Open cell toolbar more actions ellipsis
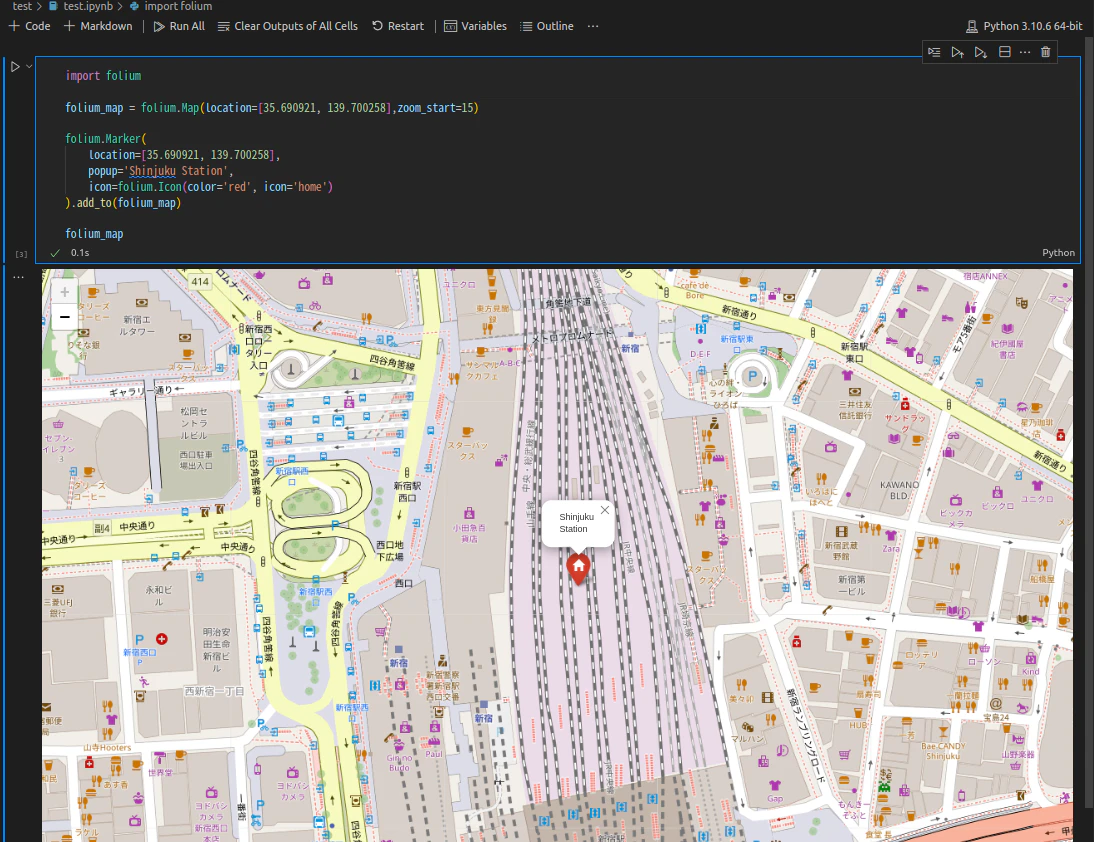1094x842 pixels. (x=1025, y=52)
